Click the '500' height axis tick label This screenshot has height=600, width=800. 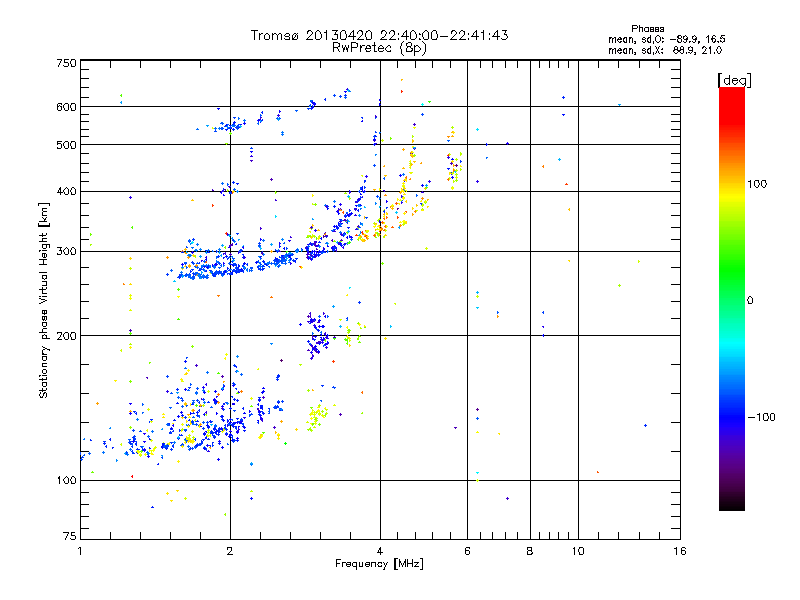pos(66,145)
